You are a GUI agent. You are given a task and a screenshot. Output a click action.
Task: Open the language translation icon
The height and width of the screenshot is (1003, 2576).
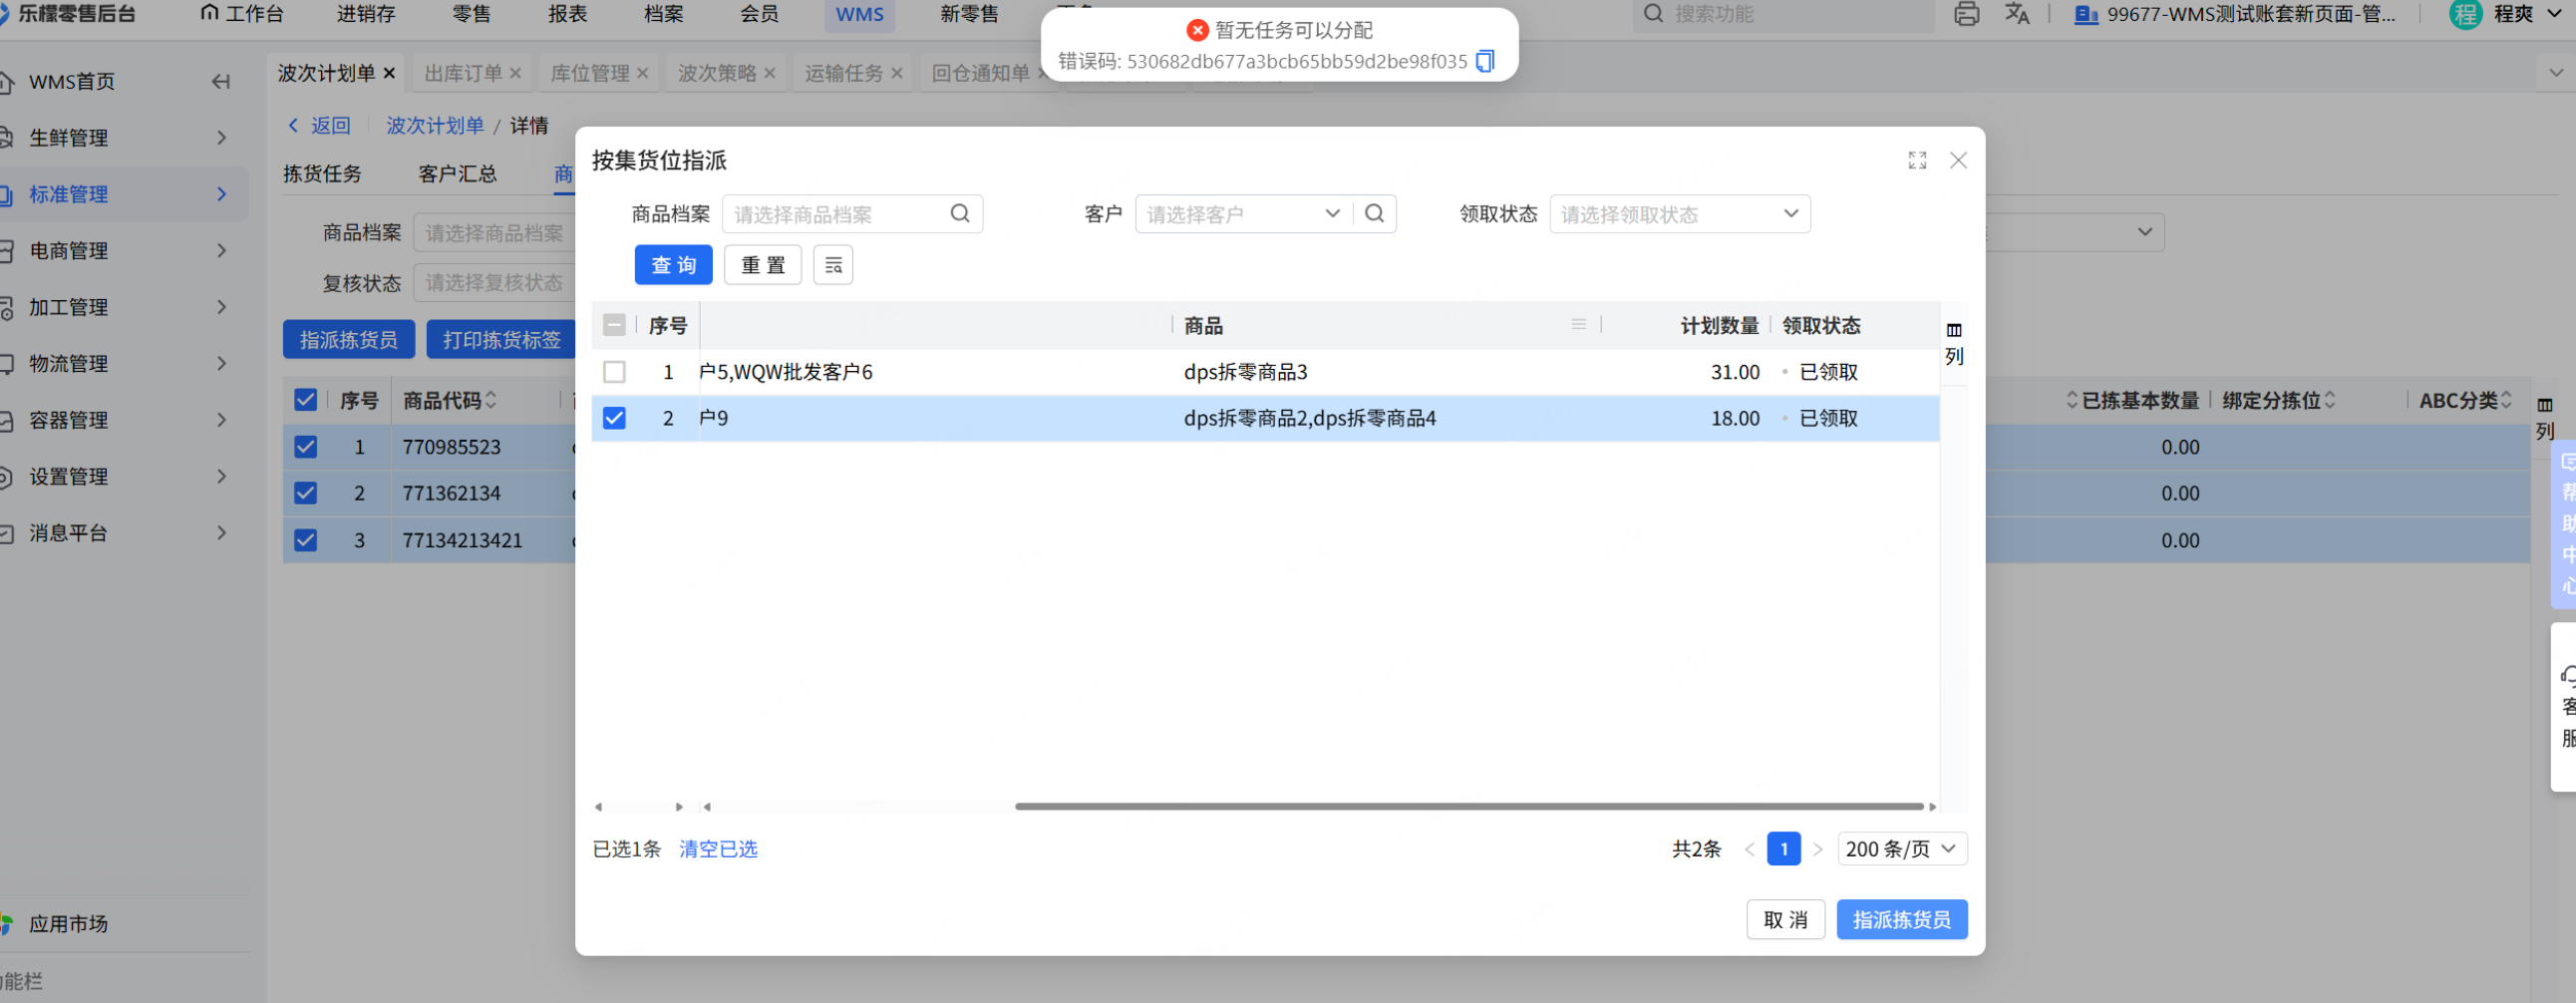coord(2017,14)
